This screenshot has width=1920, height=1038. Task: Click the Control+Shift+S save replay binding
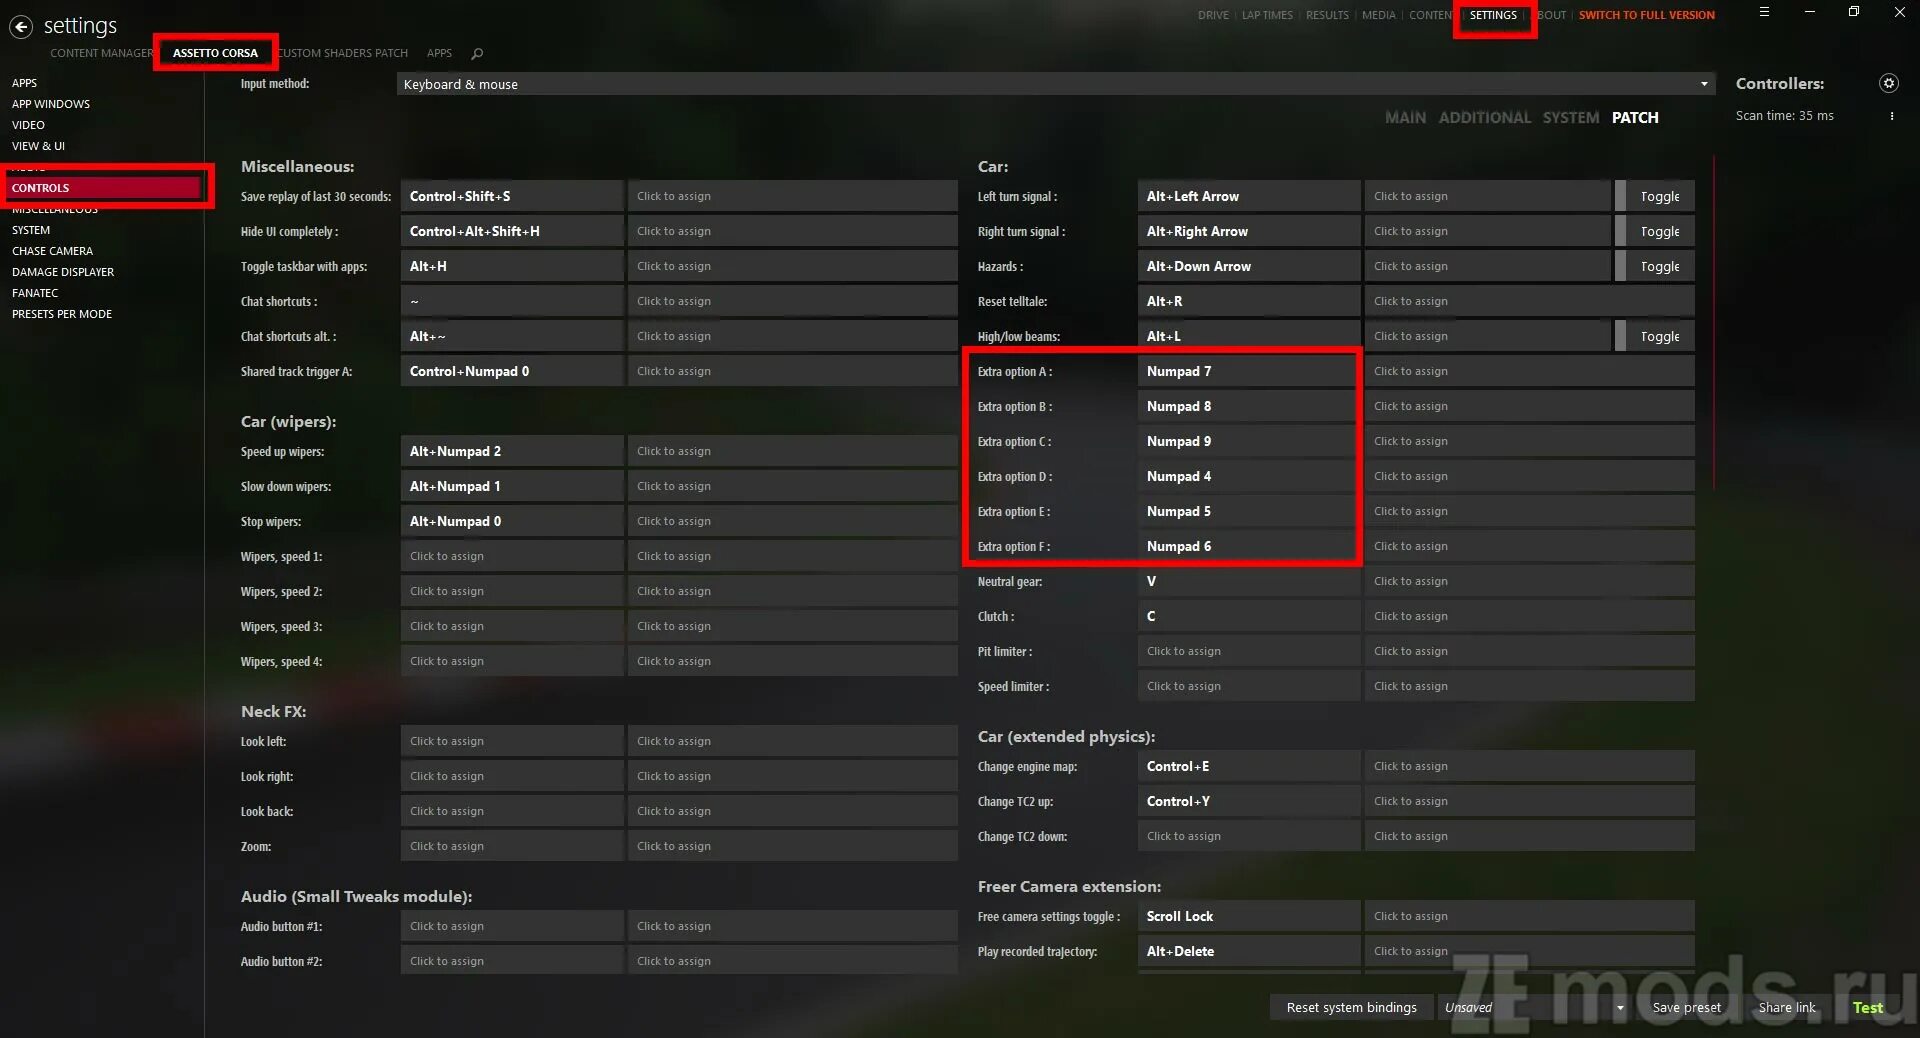coord(512,196)
